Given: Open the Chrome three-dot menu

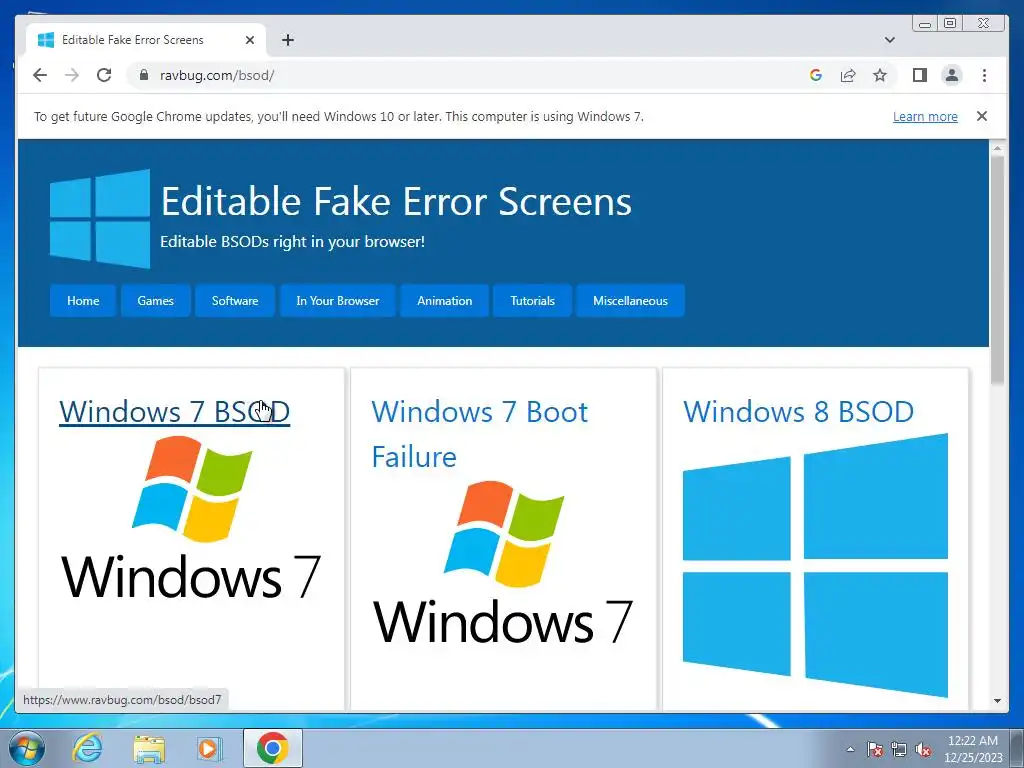Looking at the screenshot, I should pyautogui.click(x=984, y=75).
